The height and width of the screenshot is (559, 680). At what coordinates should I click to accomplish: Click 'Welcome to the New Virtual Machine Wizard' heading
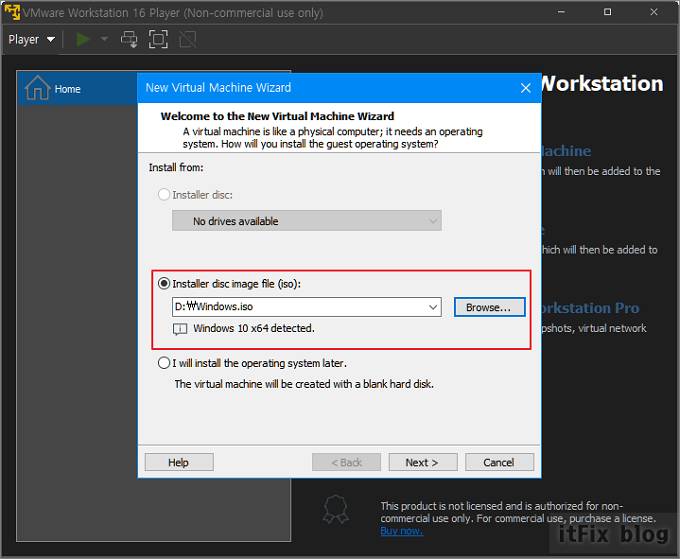pos(277,116)
